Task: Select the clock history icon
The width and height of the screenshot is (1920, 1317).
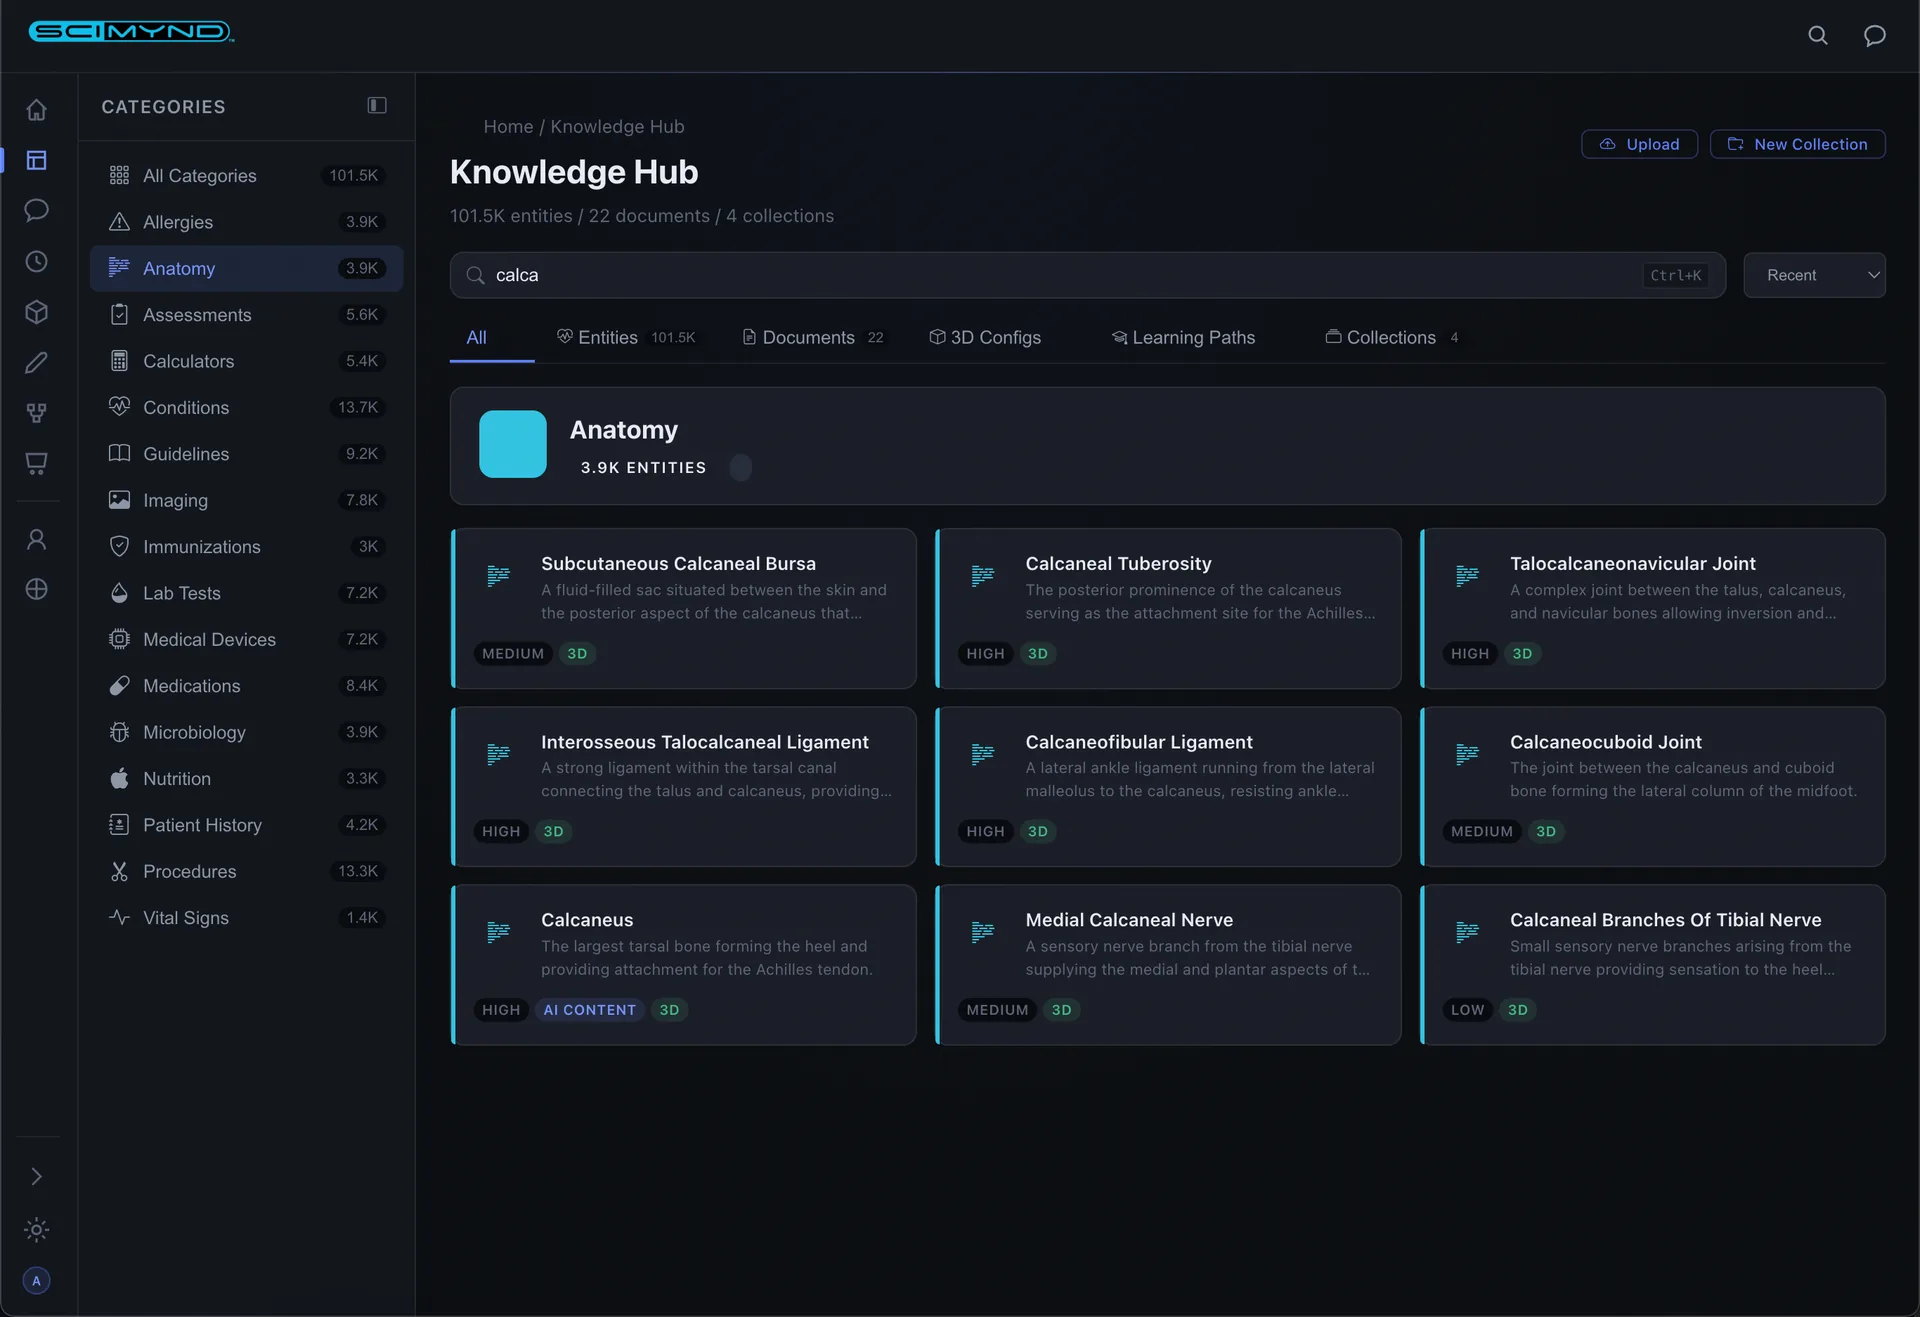Action: click(x=37, y=262)
